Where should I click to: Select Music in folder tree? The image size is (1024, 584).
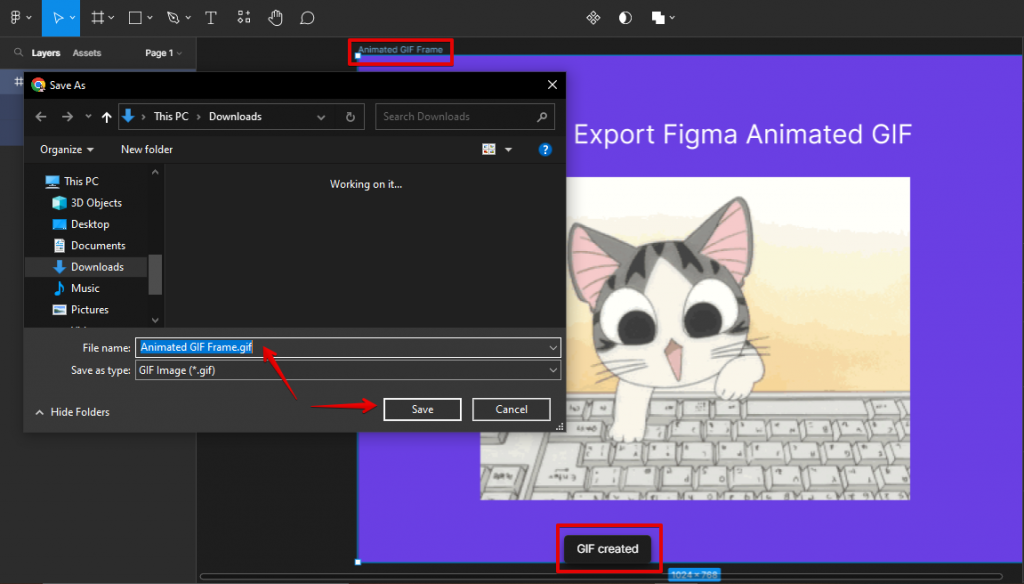tap(76, 288)
